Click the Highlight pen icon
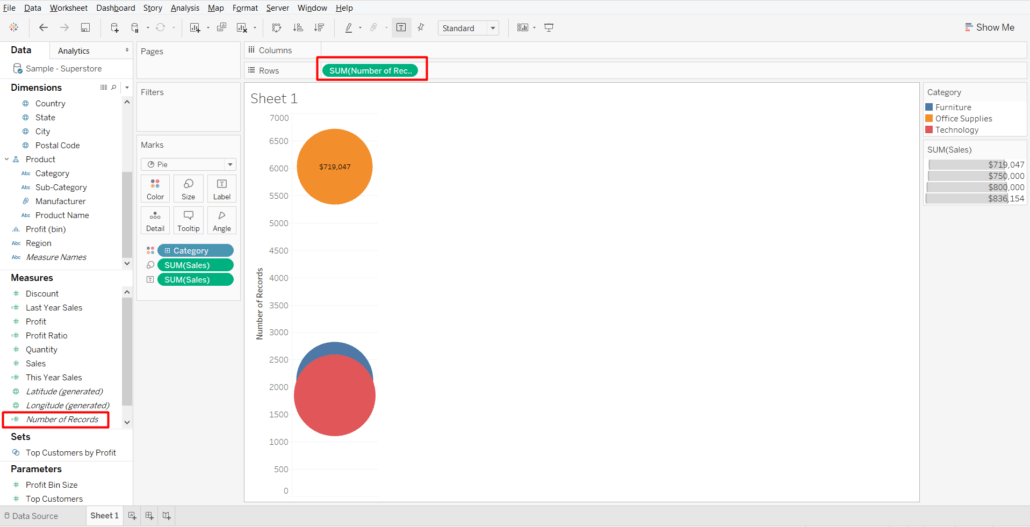This screenshot has width=1030, height=527. (x=349, y=28)
